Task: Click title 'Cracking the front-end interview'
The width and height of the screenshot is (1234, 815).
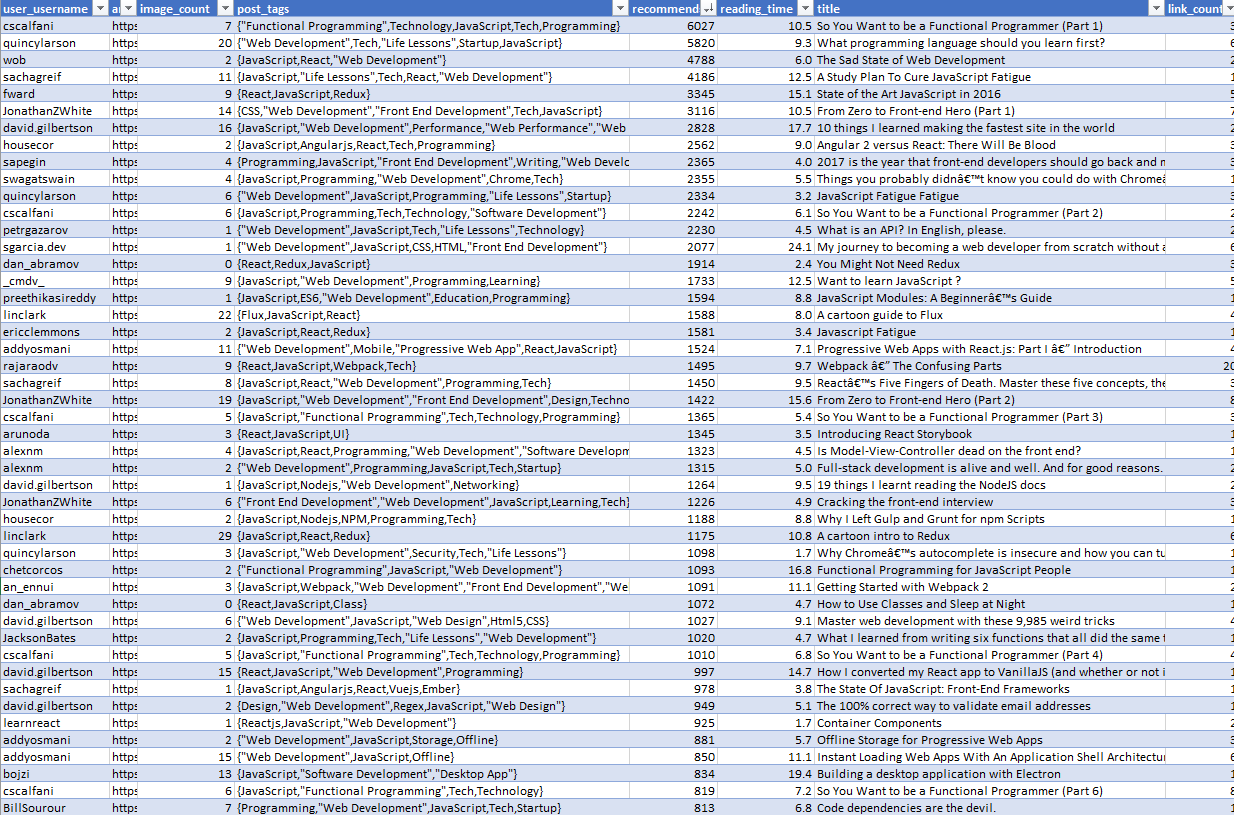Action: tap(905, 502)
